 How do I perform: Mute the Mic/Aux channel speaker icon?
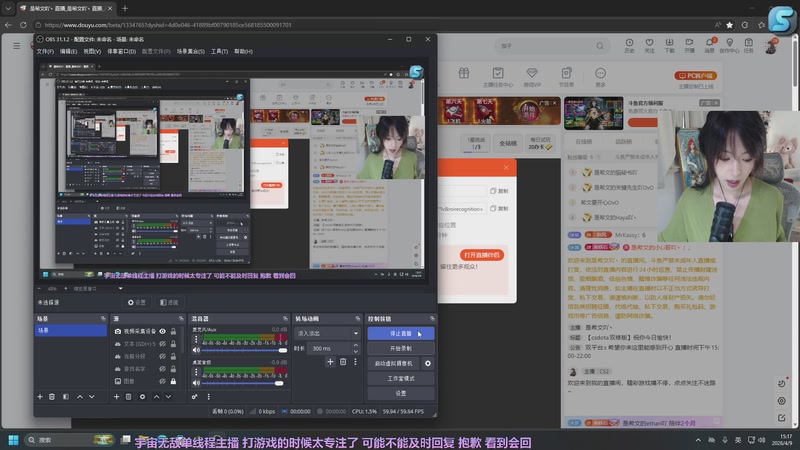196,350
